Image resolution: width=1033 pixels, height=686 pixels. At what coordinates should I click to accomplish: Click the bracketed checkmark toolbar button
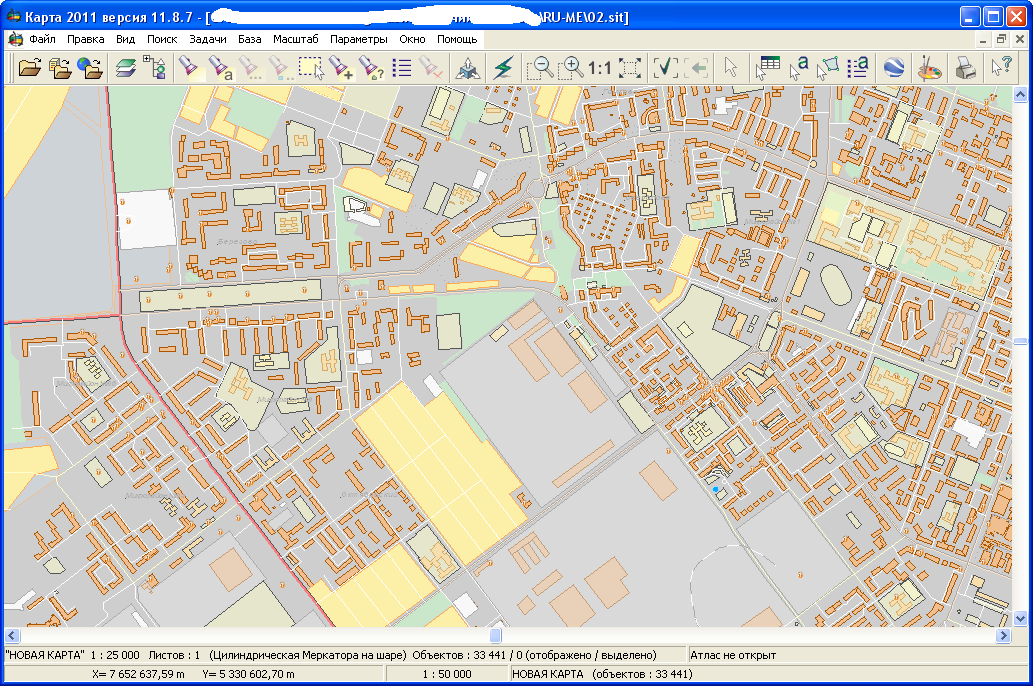click(x=665, y=68)
